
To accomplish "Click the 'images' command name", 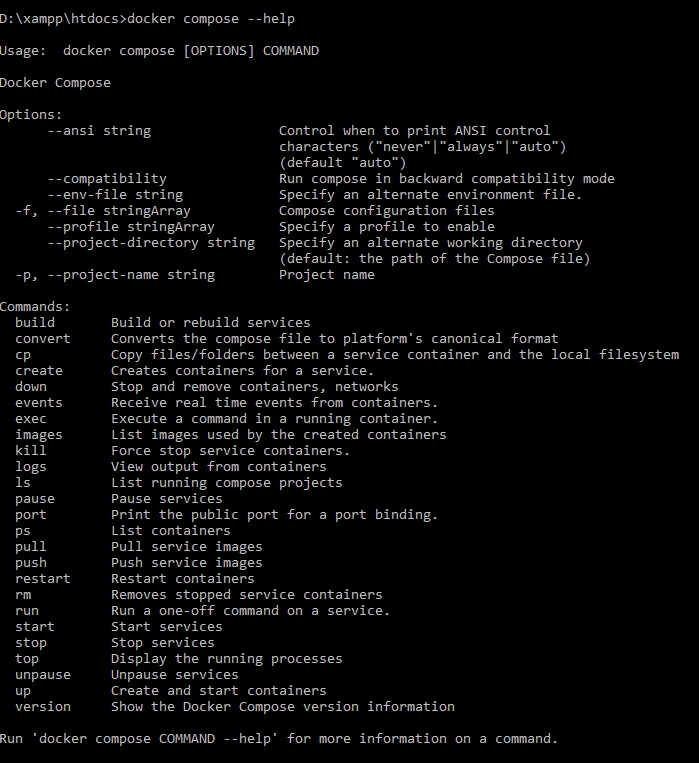I will 39,435.
